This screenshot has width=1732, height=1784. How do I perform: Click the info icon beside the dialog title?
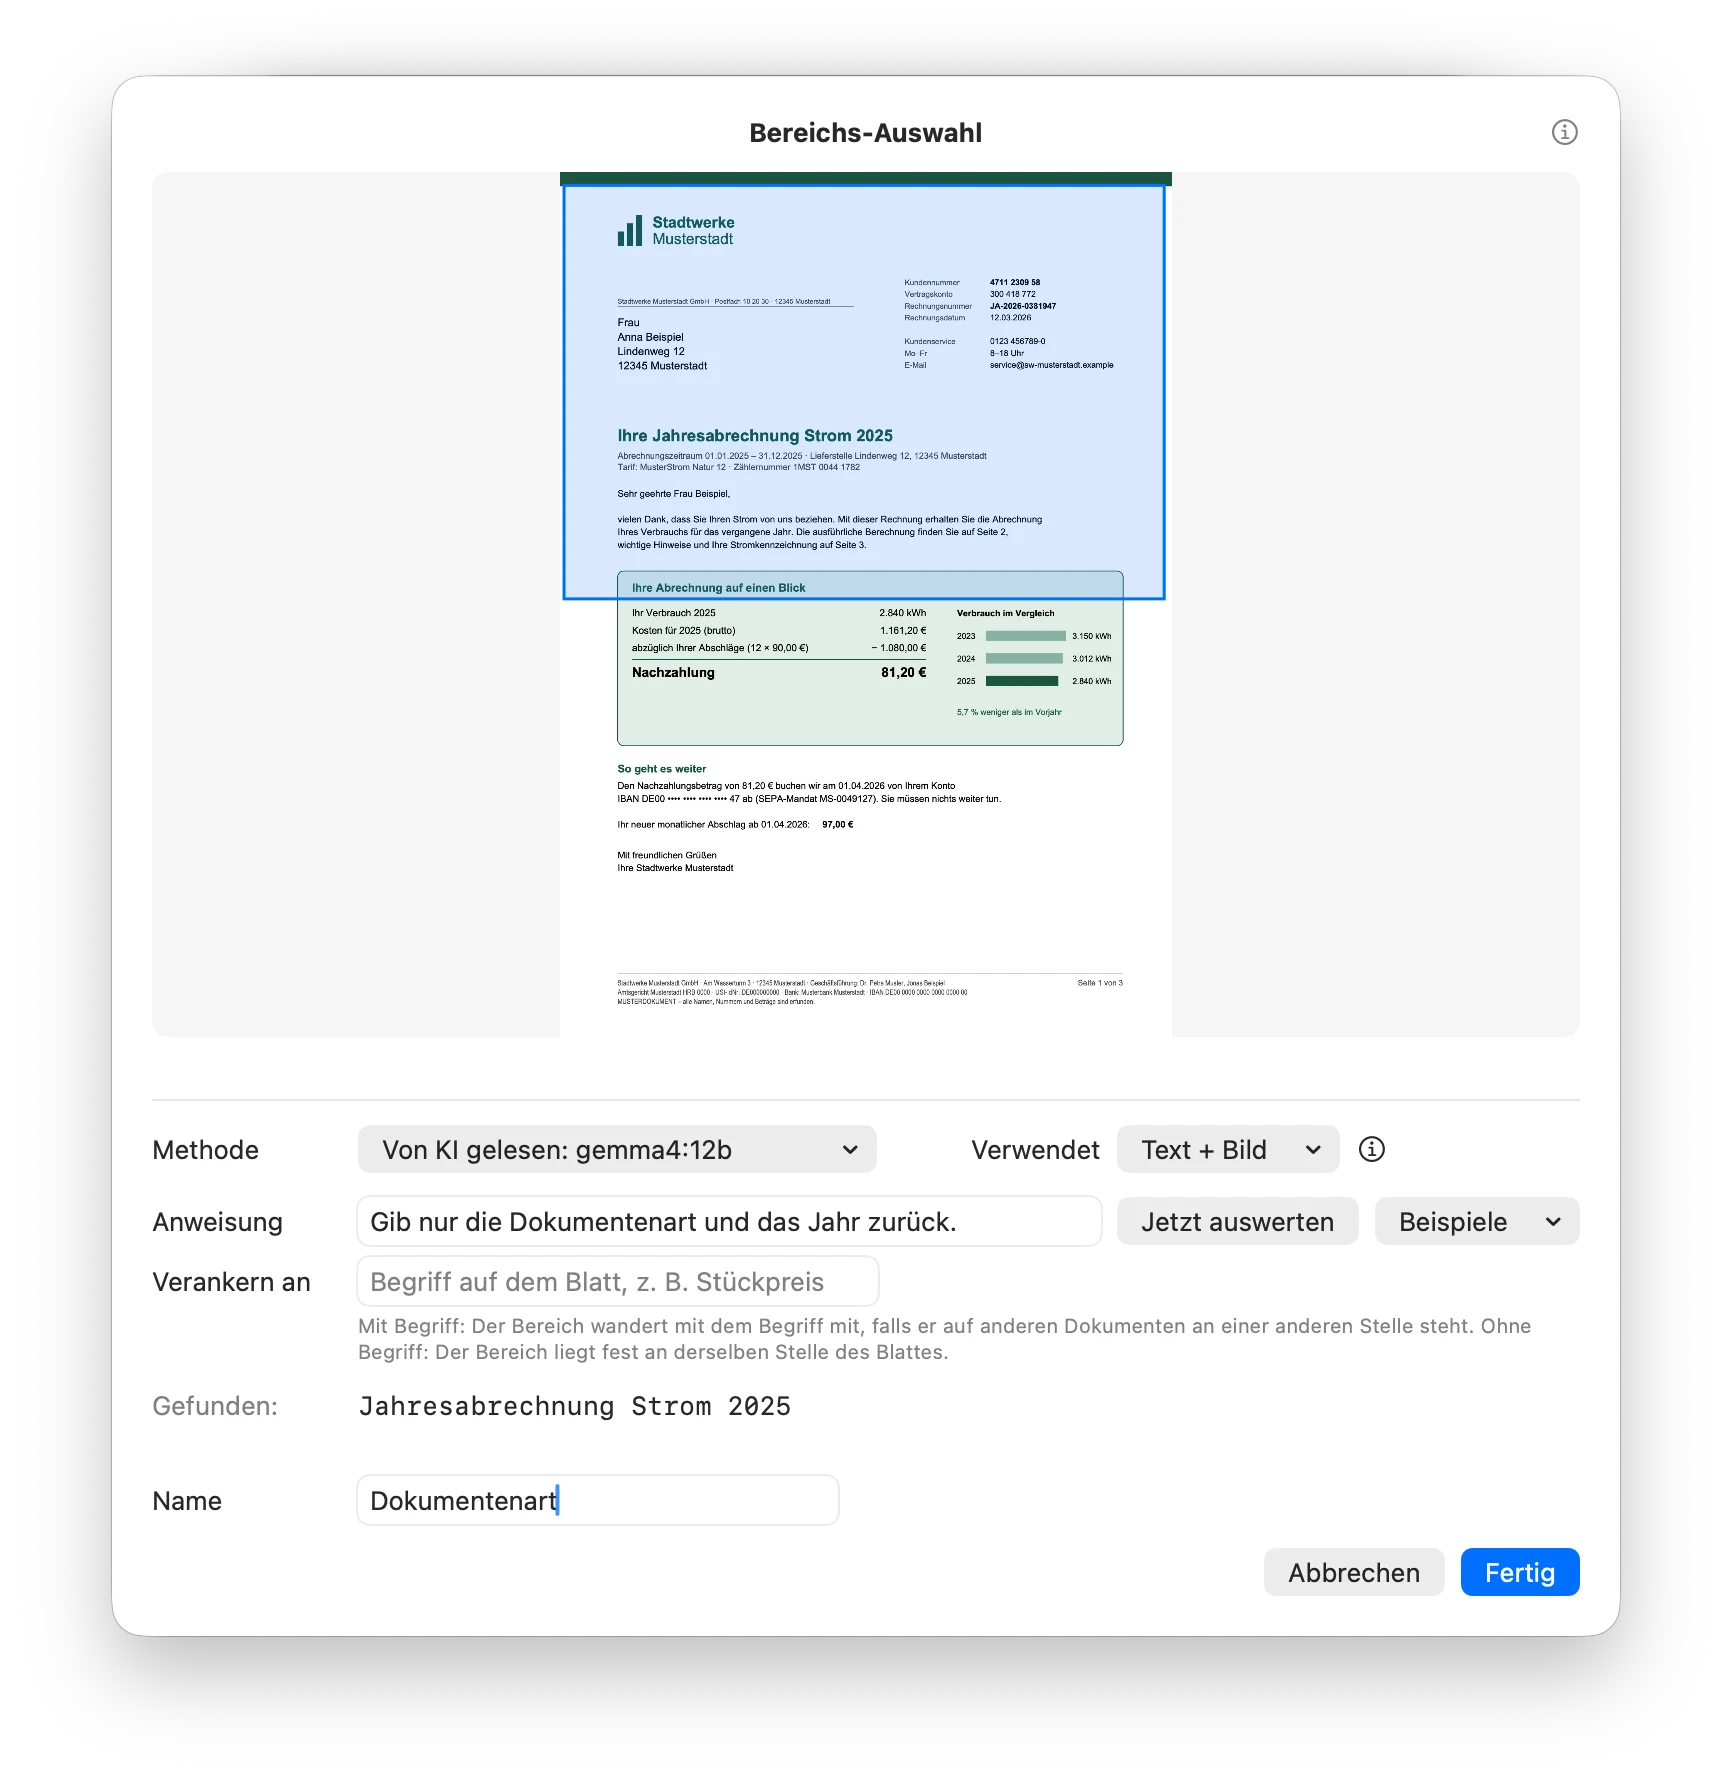click(x=1564, y=132)
